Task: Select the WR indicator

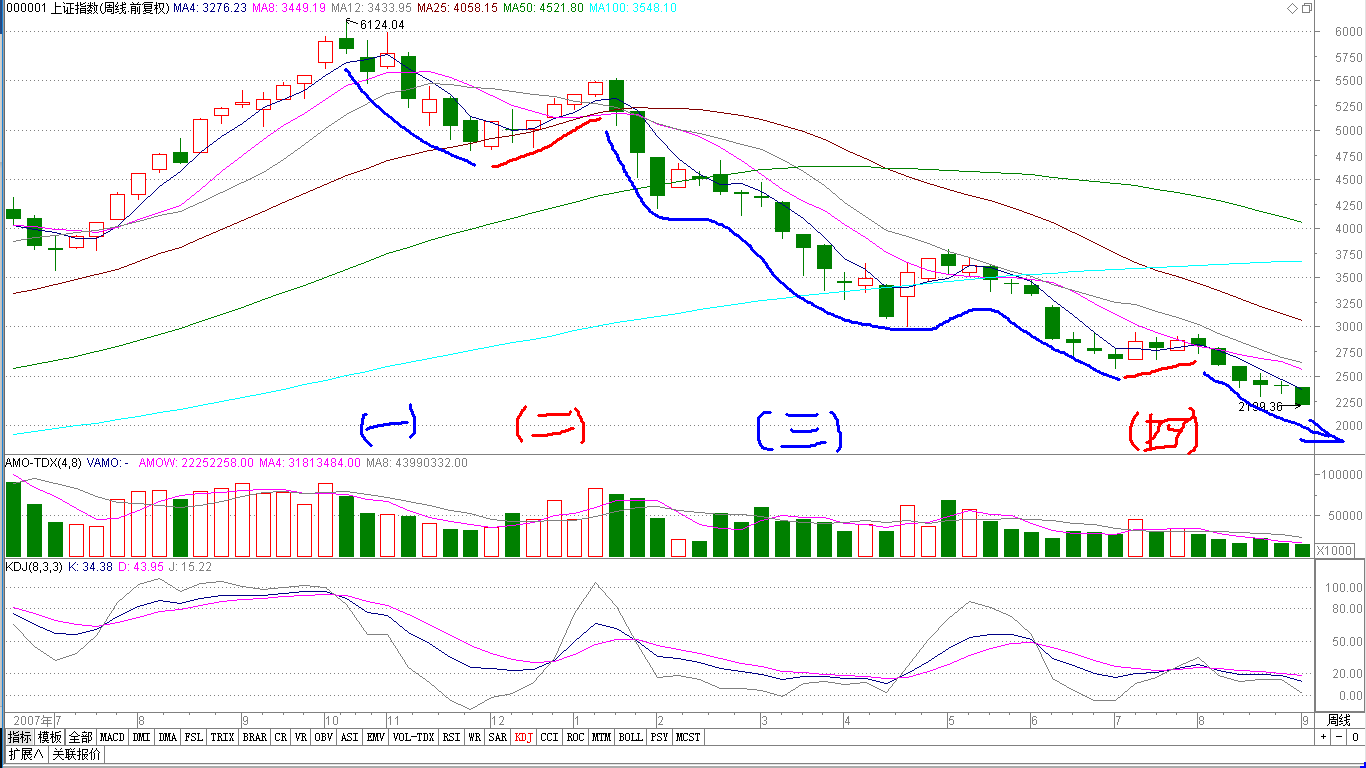Action: (475, 737)
